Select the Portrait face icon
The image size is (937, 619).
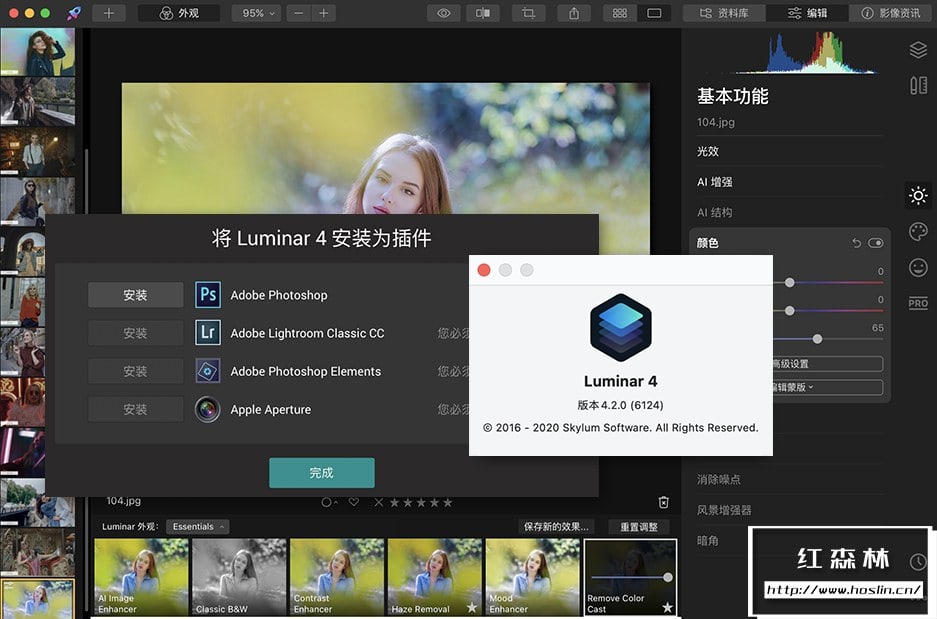918,267
